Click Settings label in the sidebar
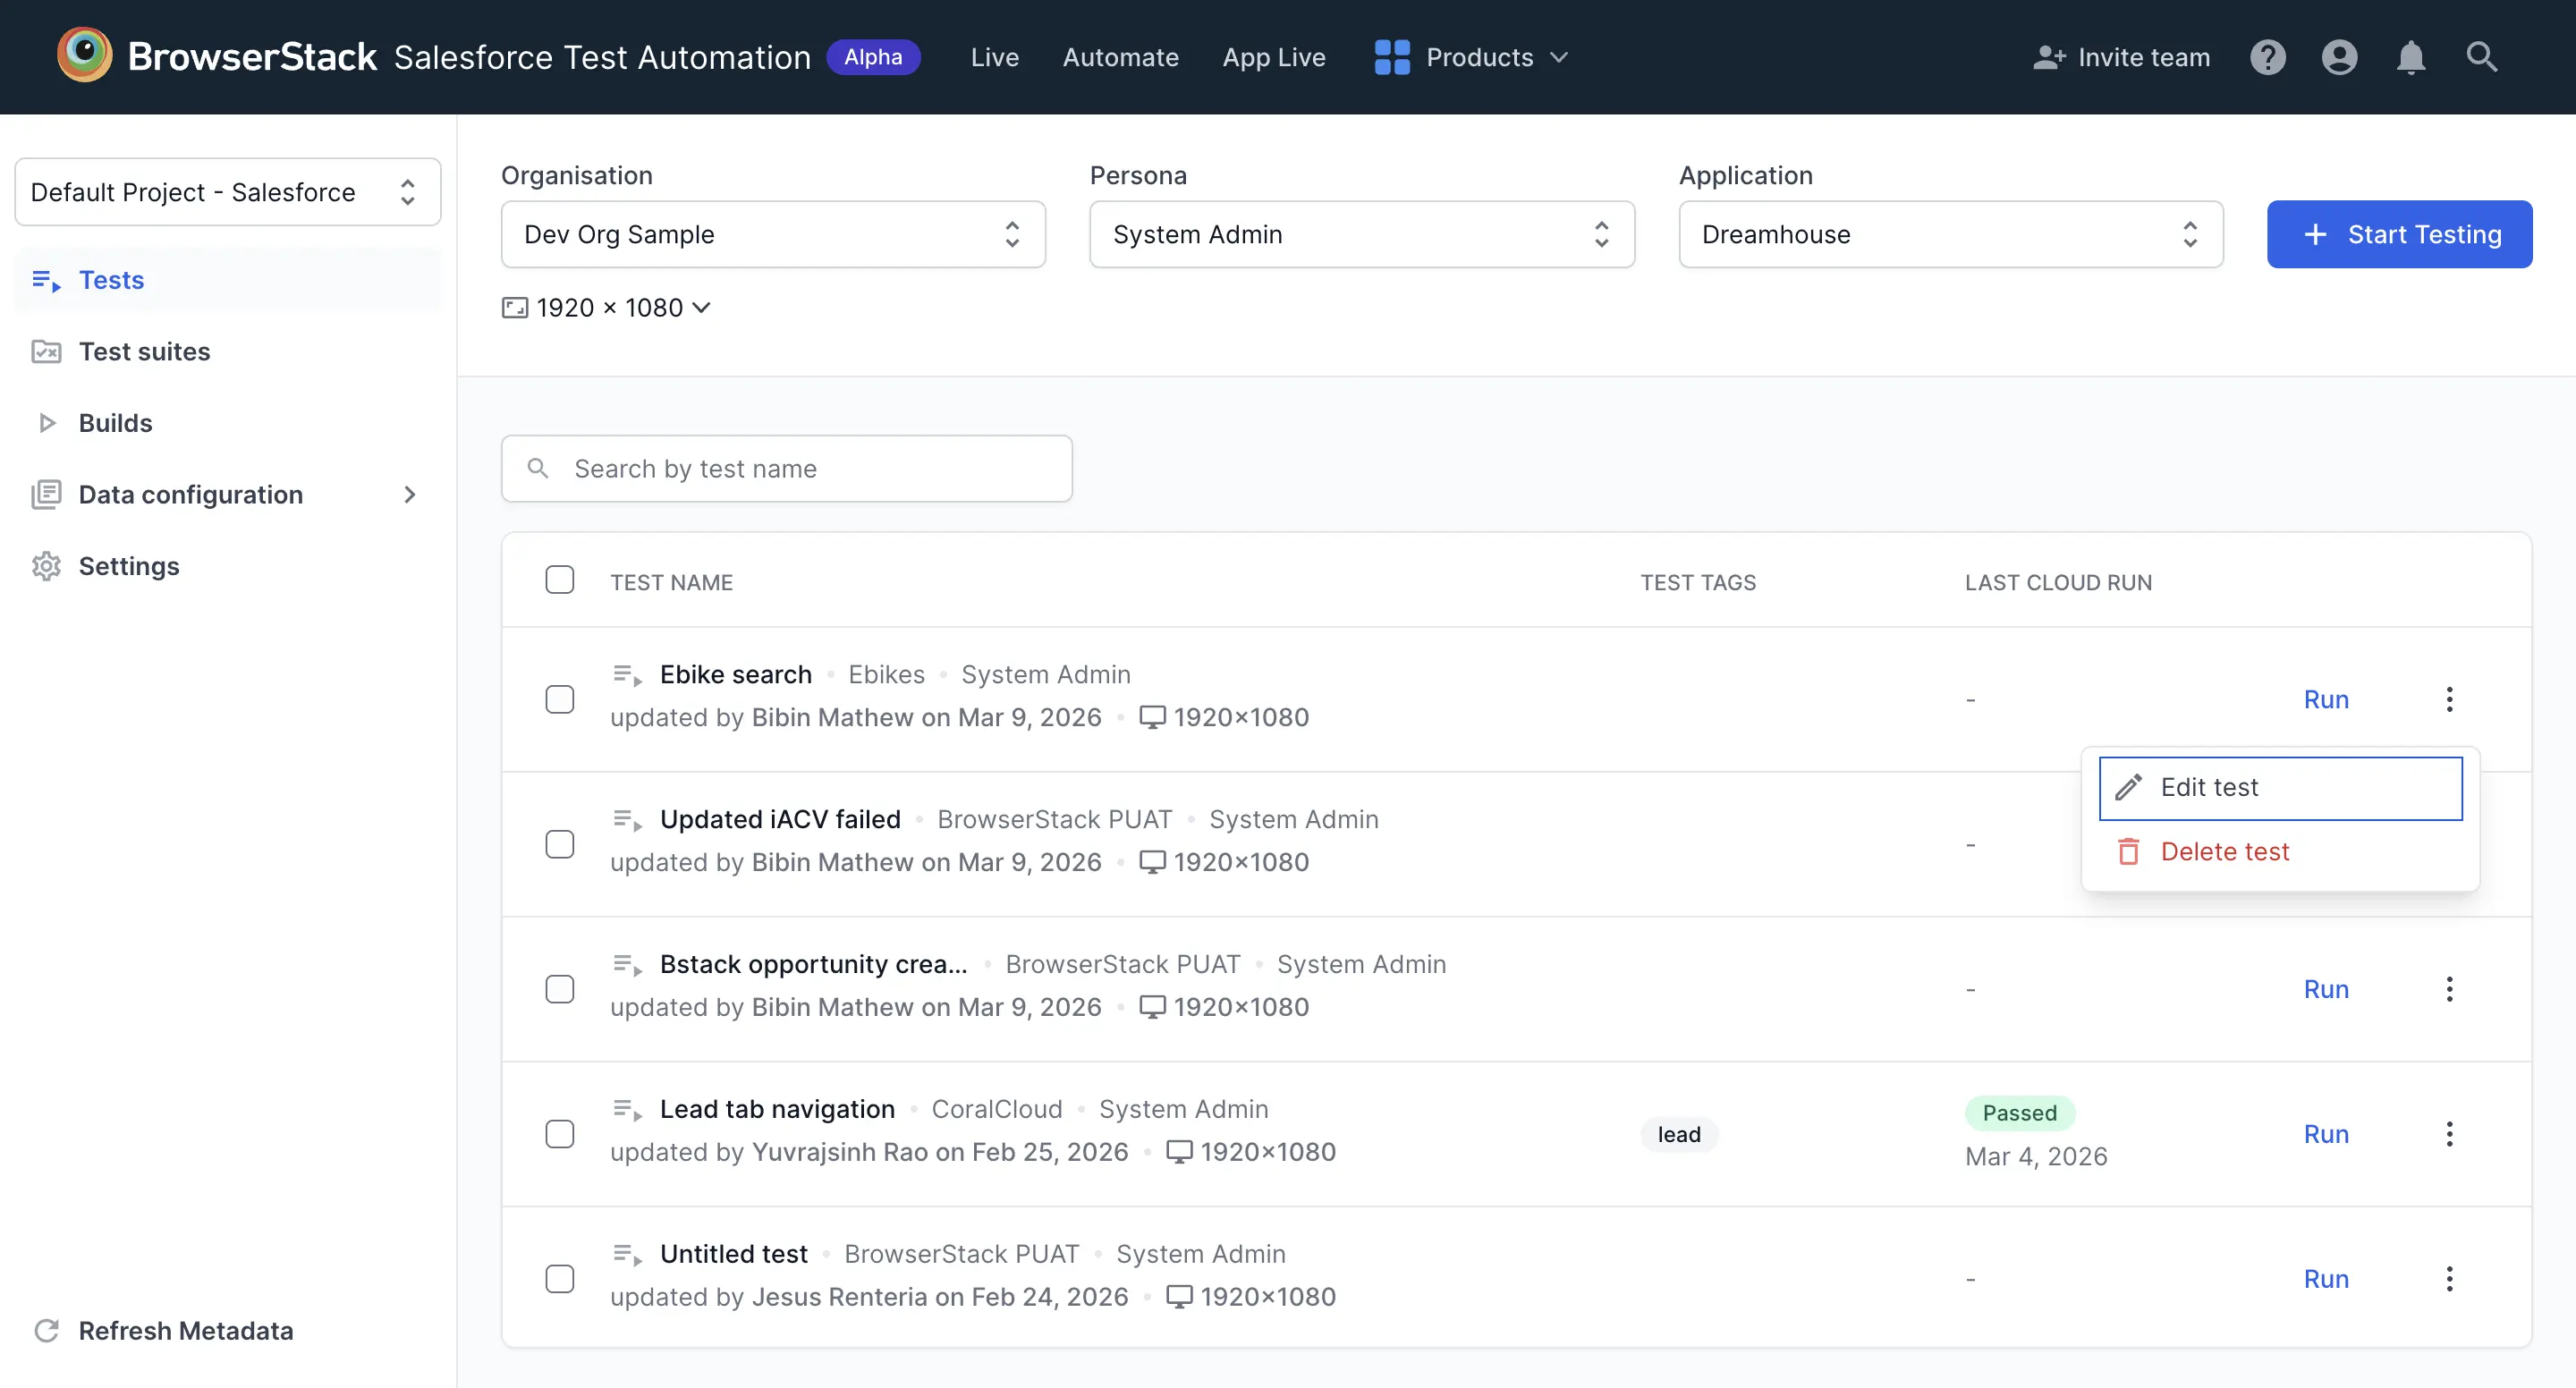Viewport: 2576px width, 1388px height. click(x=129, y=566)
